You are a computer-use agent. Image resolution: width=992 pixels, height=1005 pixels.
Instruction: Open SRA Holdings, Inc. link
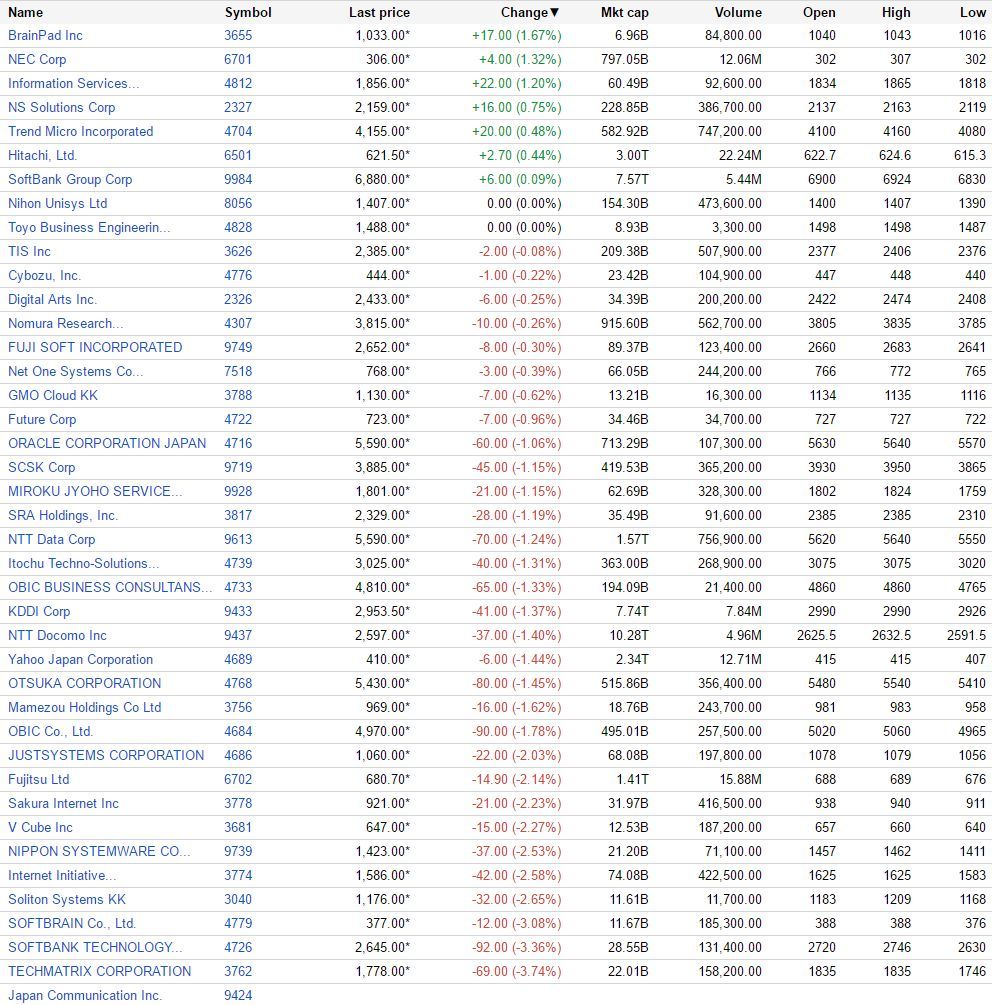(x=63, y=515)
